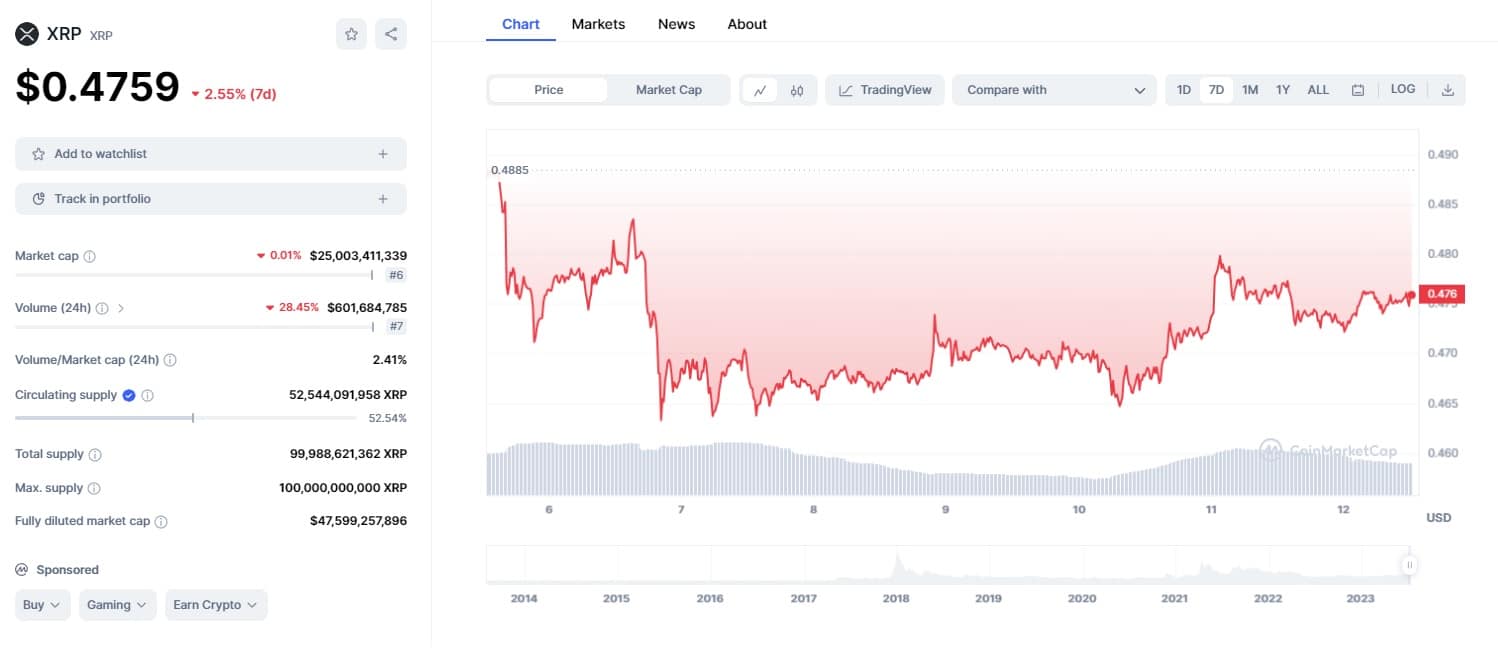The height and width of the screenshot is (648, 1498).
Task: Open the Compare with dropdown
Action: click(x=1054, y=90)
